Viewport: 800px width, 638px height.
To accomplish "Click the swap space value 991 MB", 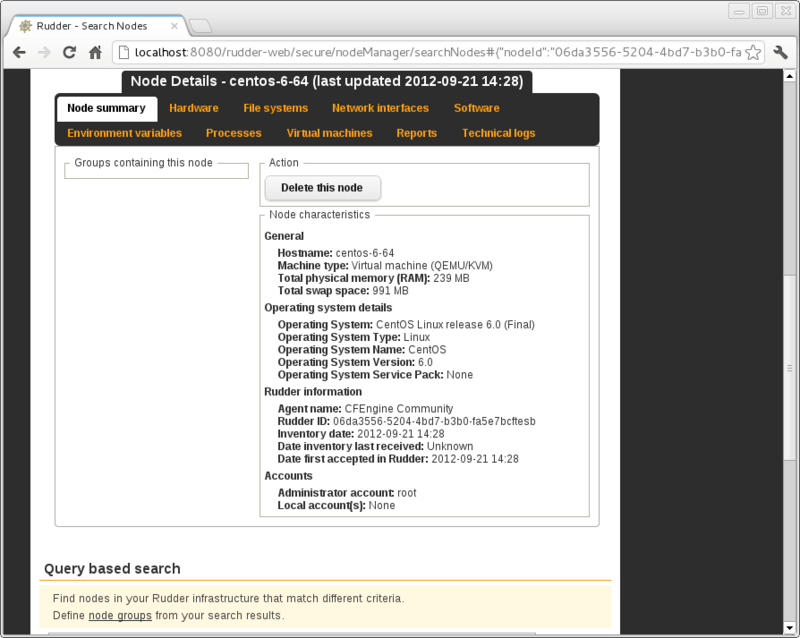I will (390, 291).
